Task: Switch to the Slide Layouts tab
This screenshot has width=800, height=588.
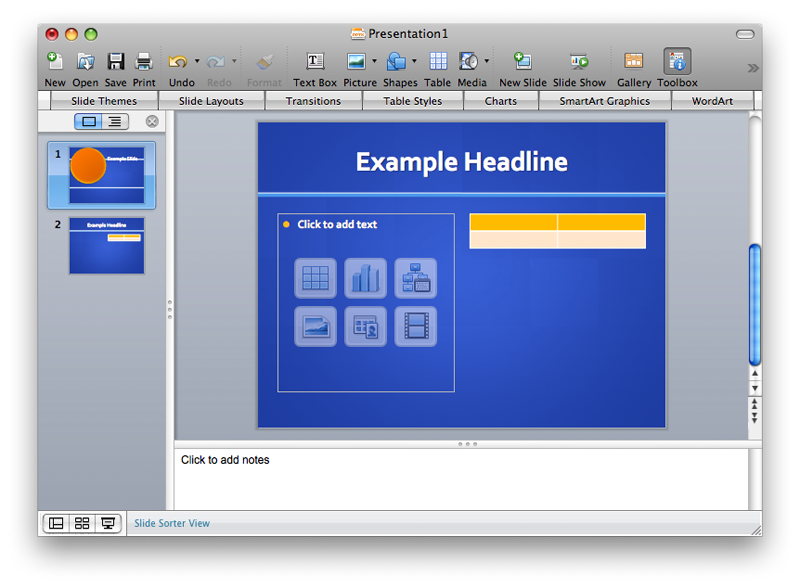Action: click(211, 101)
